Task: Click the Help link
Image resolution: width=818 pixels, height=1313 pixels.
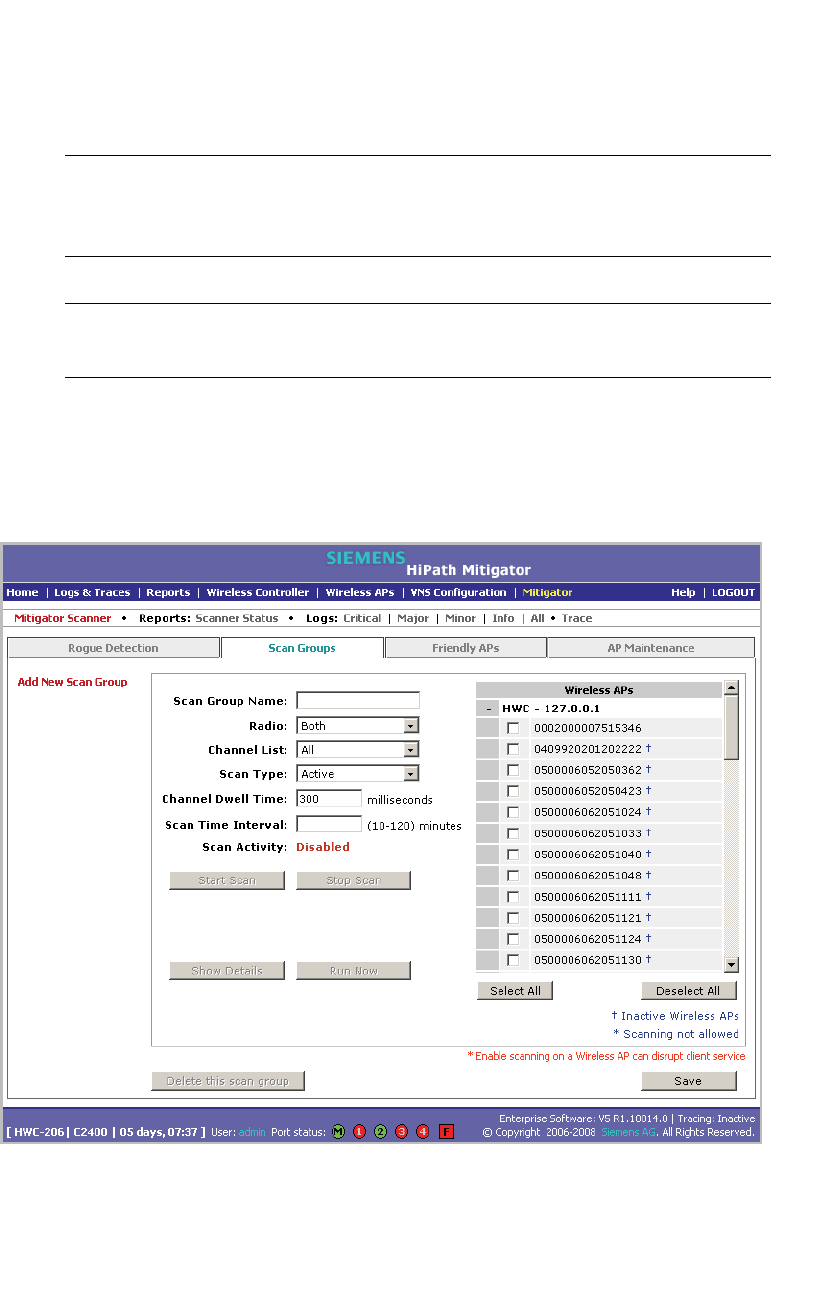Action: pyautogui.click(x=683, y=593)
